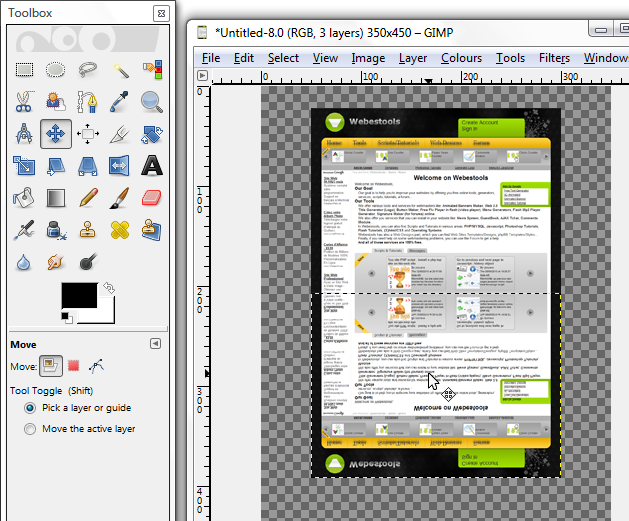Screen dimensions: 629x521
Task: Select the Scissors Select tool
Action: click(24, 101)
